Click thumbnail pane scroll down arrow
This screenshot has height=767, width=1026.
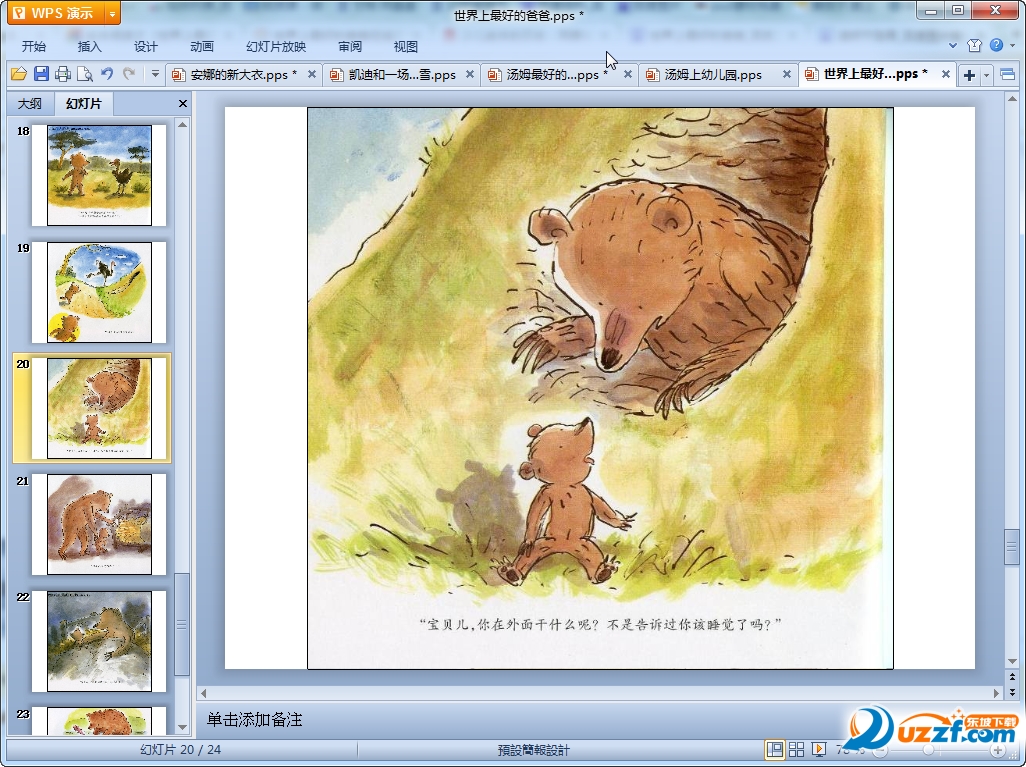tap(183, 727)
